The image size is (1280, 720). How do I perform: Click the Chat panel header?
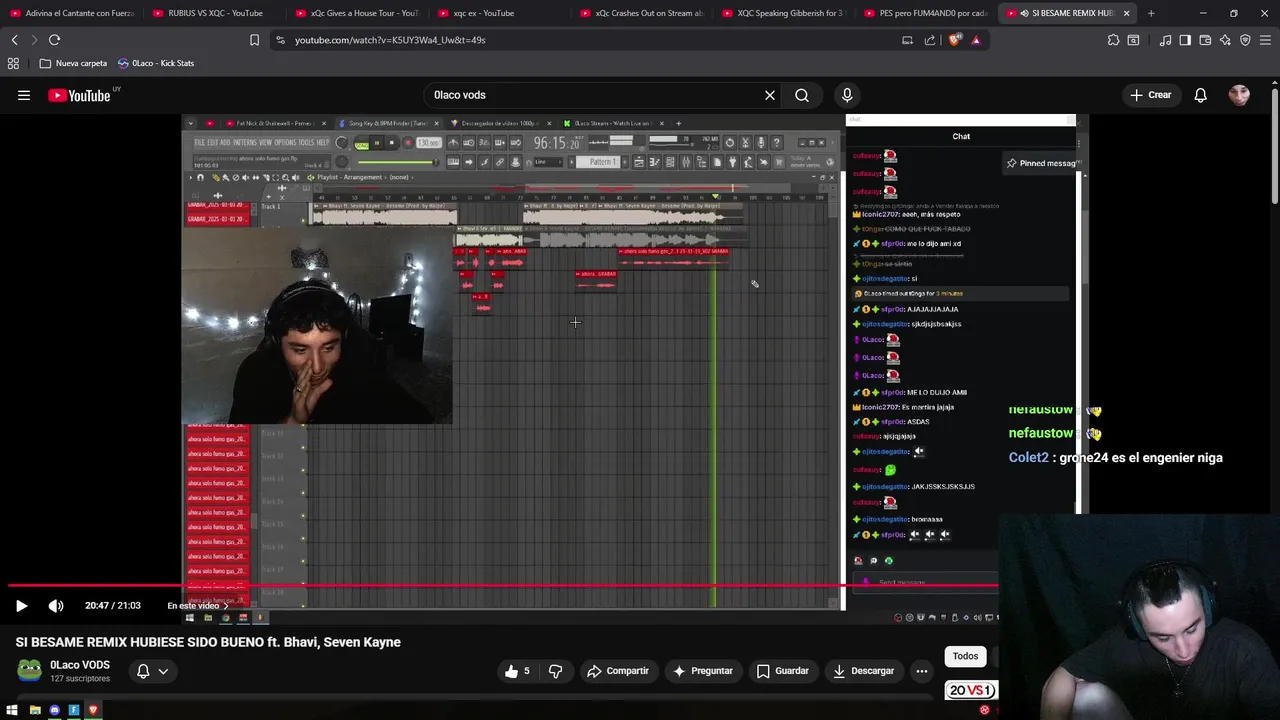click(x=961, y=136)
